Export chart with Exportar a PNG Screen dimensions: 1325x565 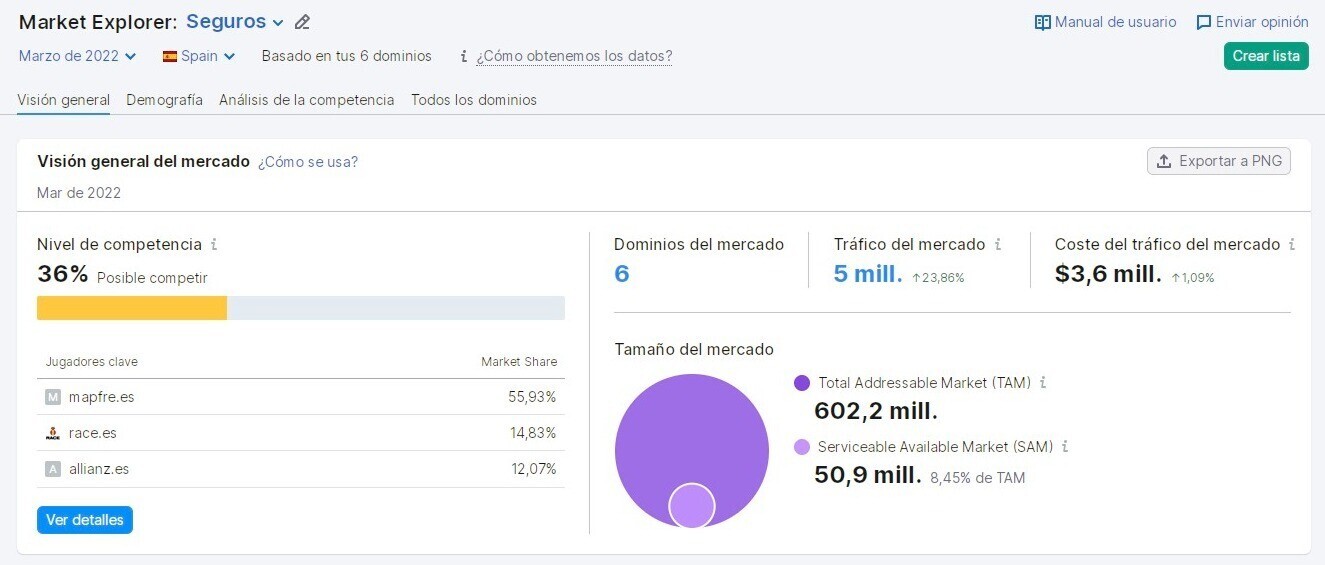point(1218,161)
